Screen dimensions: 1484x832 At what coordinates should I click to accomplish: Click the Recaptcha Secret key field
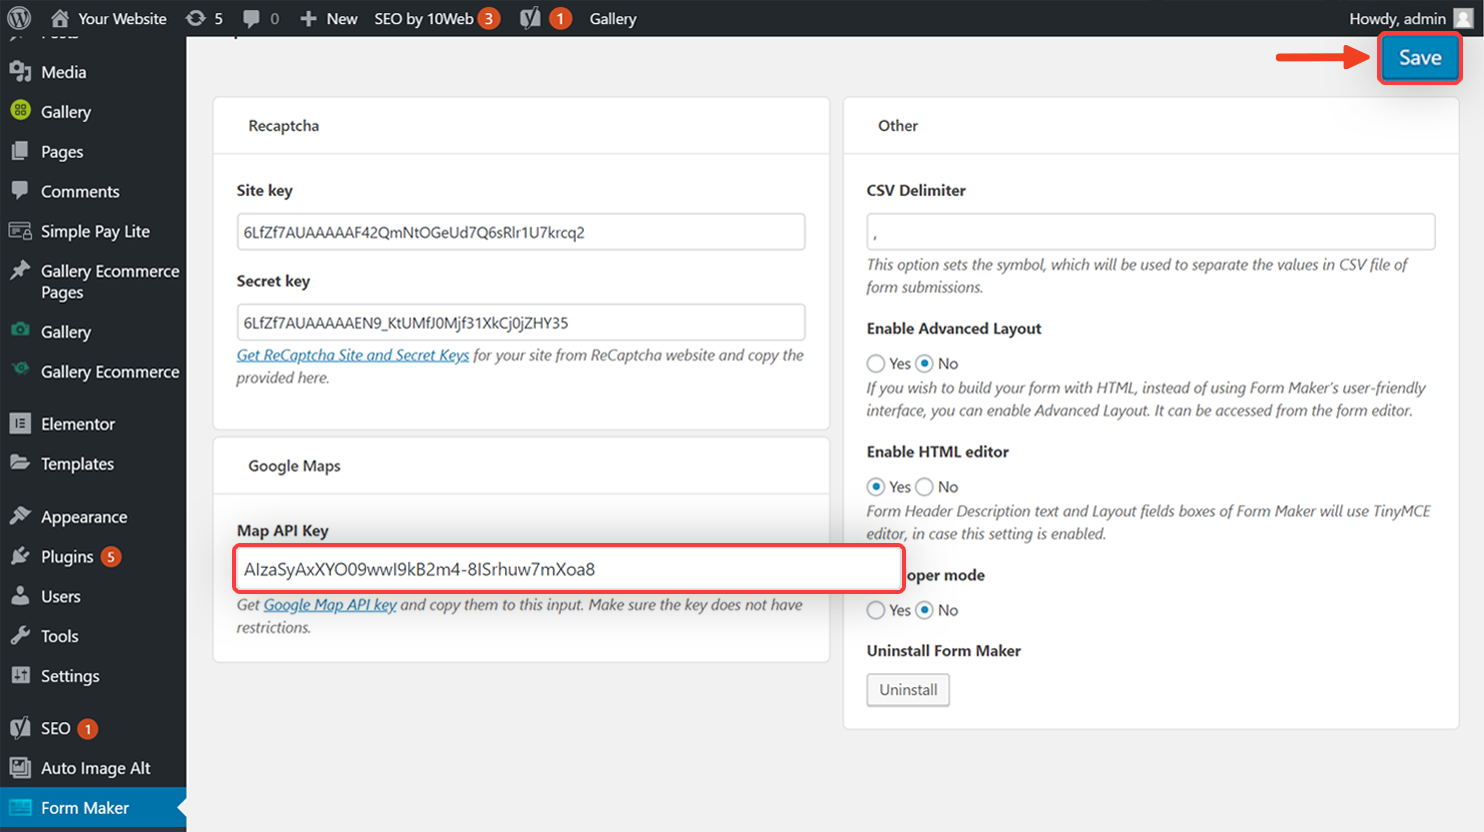point(521,322)
